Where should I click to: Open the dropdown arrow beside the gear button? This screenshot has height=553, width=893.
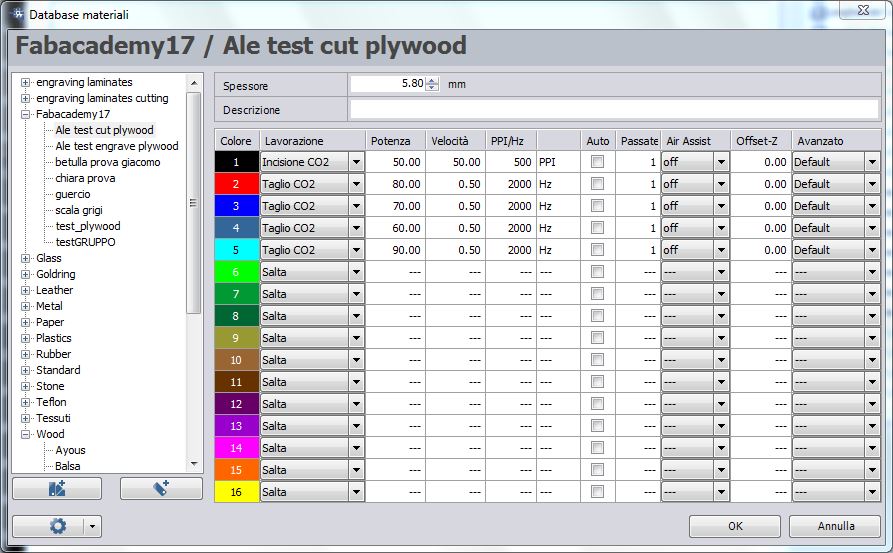[93, 526]
